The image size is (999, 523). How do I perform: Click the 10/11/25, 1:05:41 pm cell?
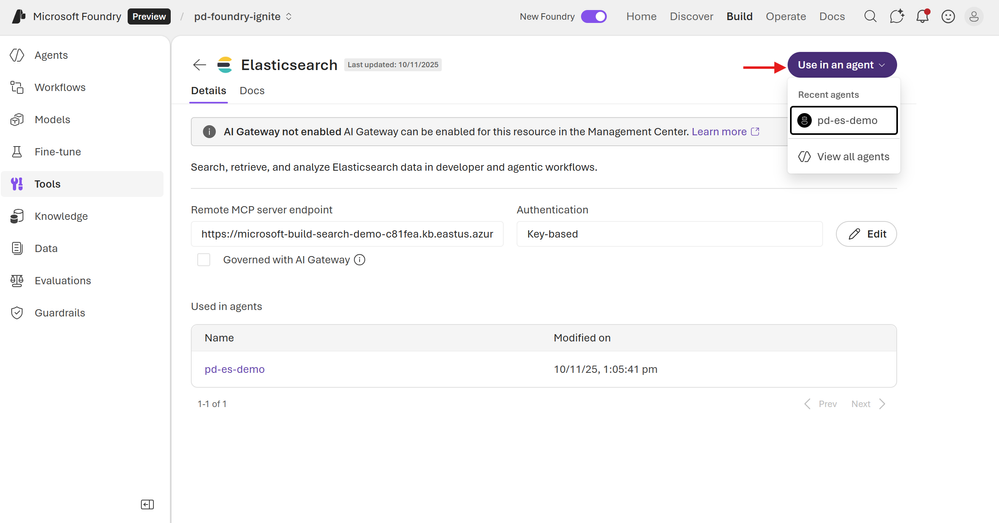tap(605, 369)
